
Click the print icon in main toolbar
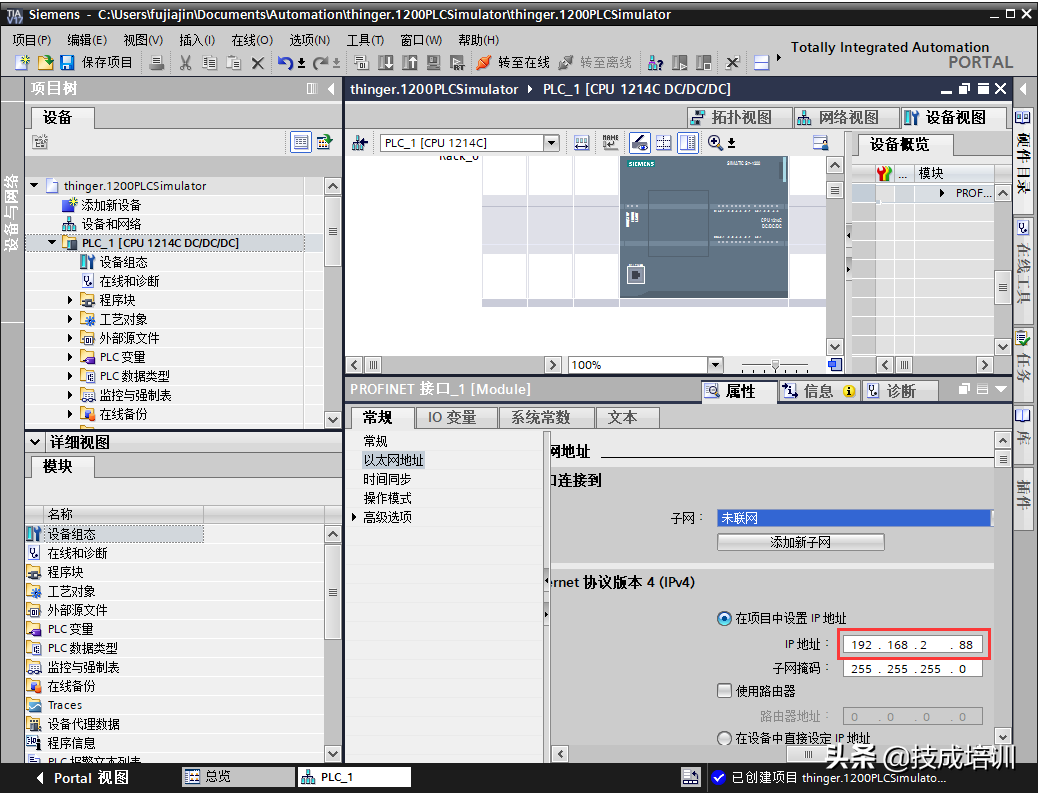point(157,62)
